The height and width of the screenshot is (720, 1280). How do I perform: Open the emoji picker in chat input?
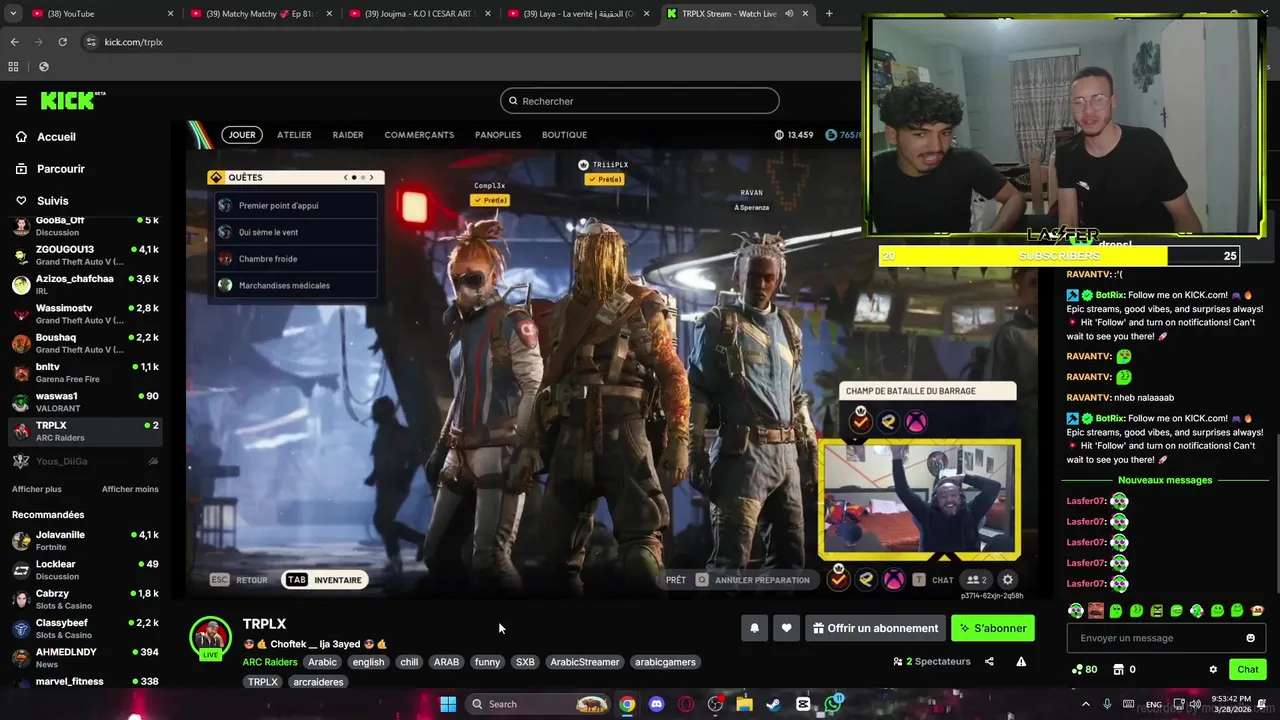point(1250,638)
